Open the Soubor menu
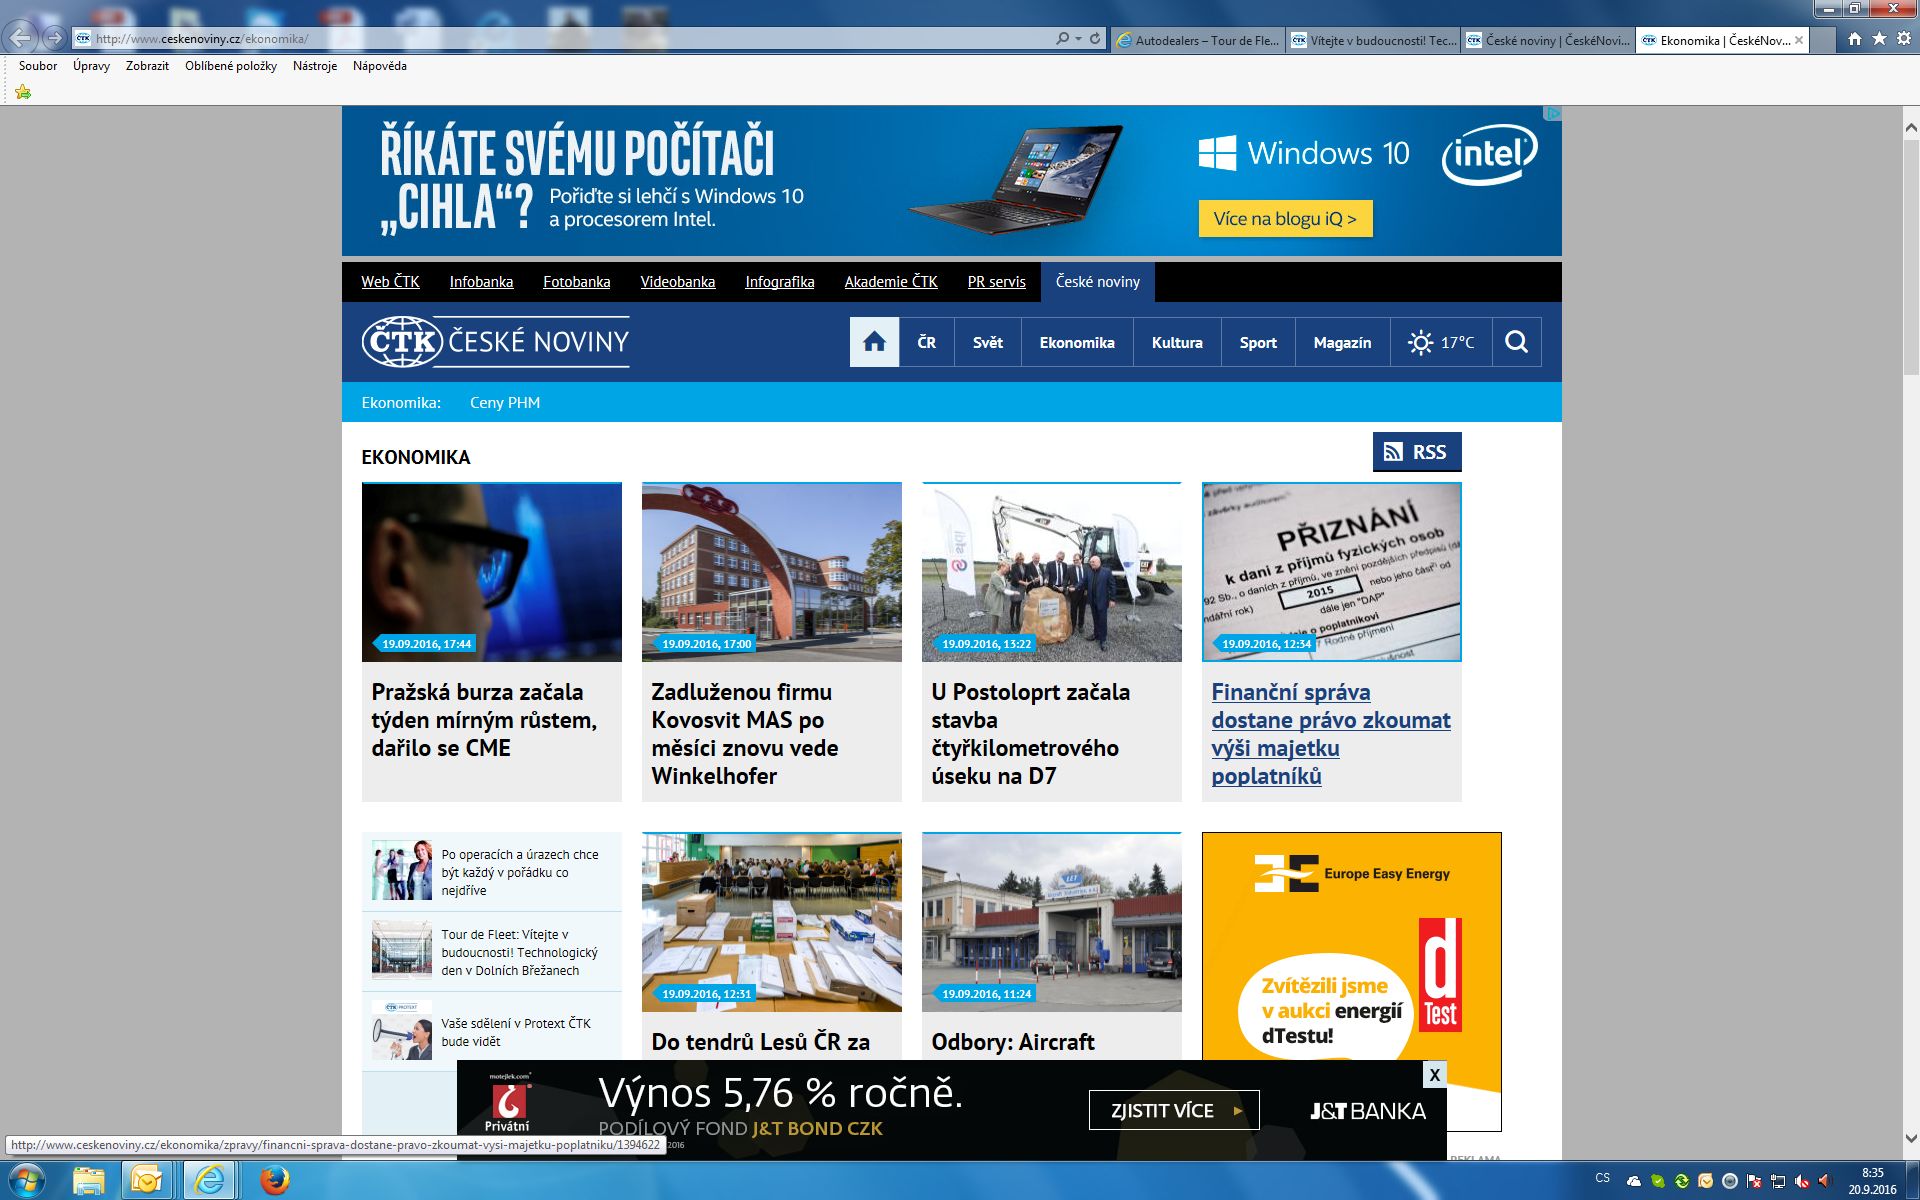 (x=38, y=66)
